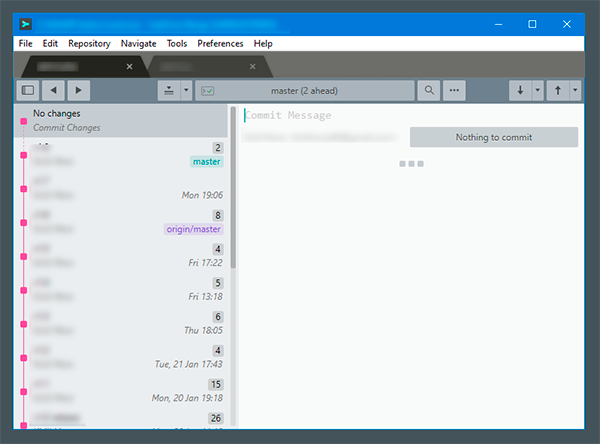Select the commit dated Fri 13:18
The width and height of the screenshot is (600, 444).
pos(121,290)
